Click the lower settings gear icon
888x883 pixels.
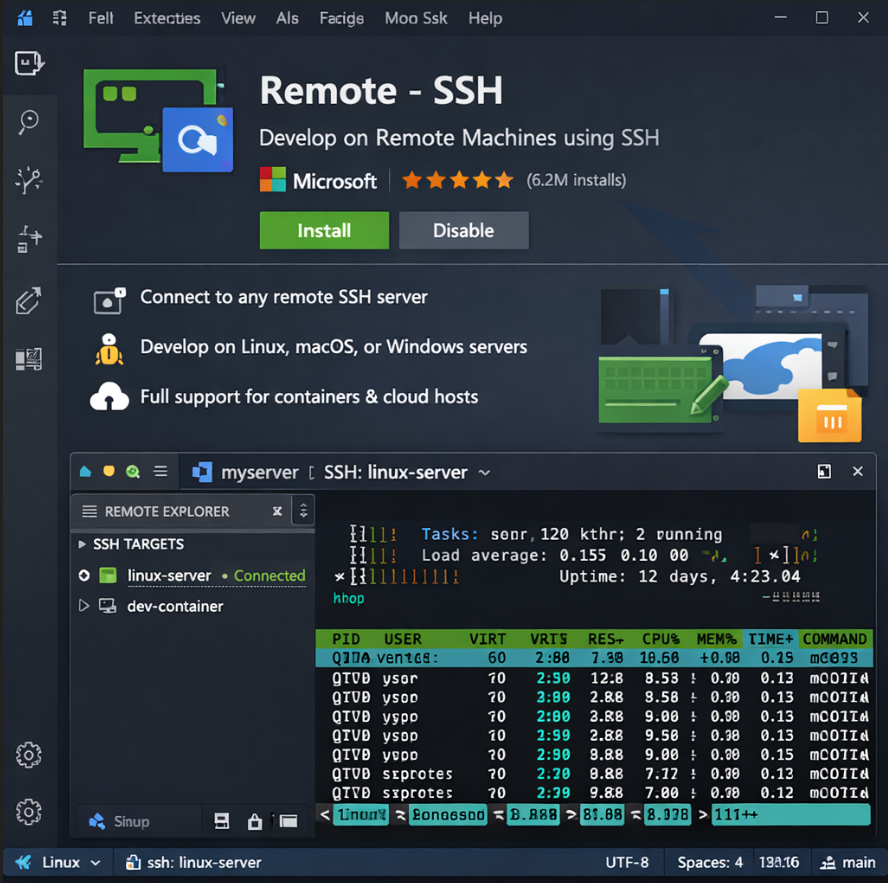click(x=29, y=812)
